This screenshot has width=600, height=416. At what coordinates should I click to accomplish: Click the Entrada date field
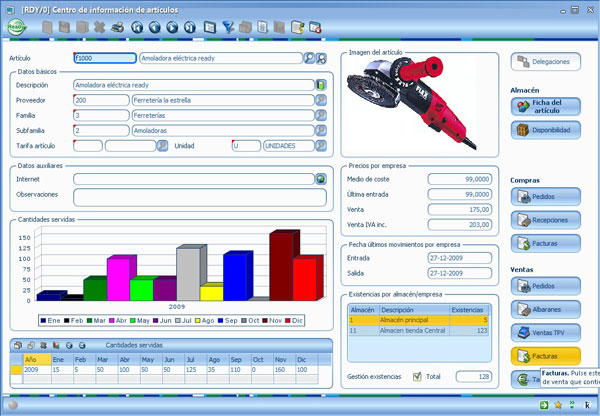pos(460,258)
